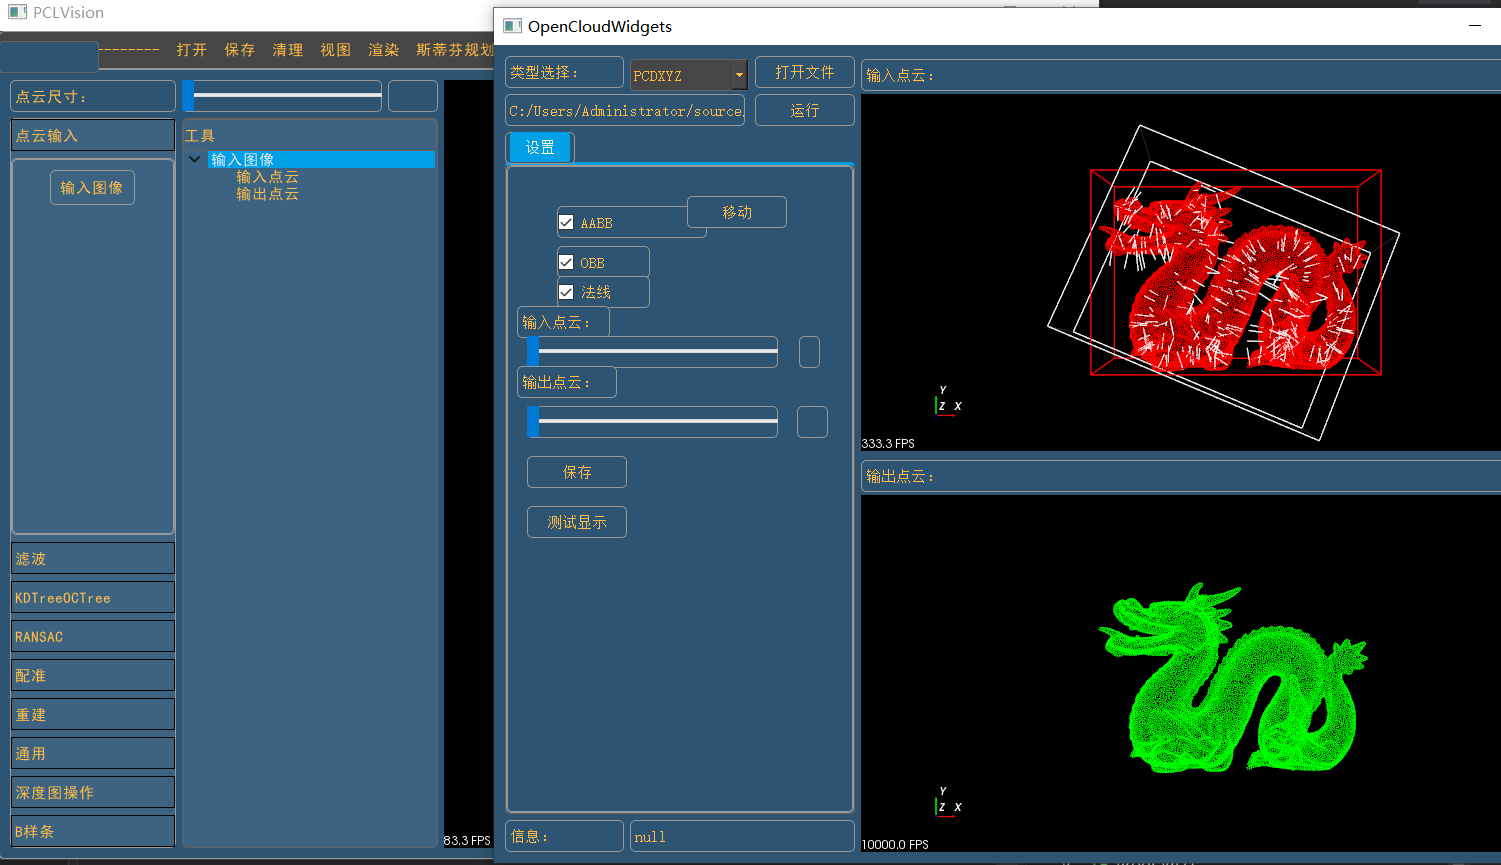Open the 滤波 section
Viewport: 1501px width, 865px height.
93,558
